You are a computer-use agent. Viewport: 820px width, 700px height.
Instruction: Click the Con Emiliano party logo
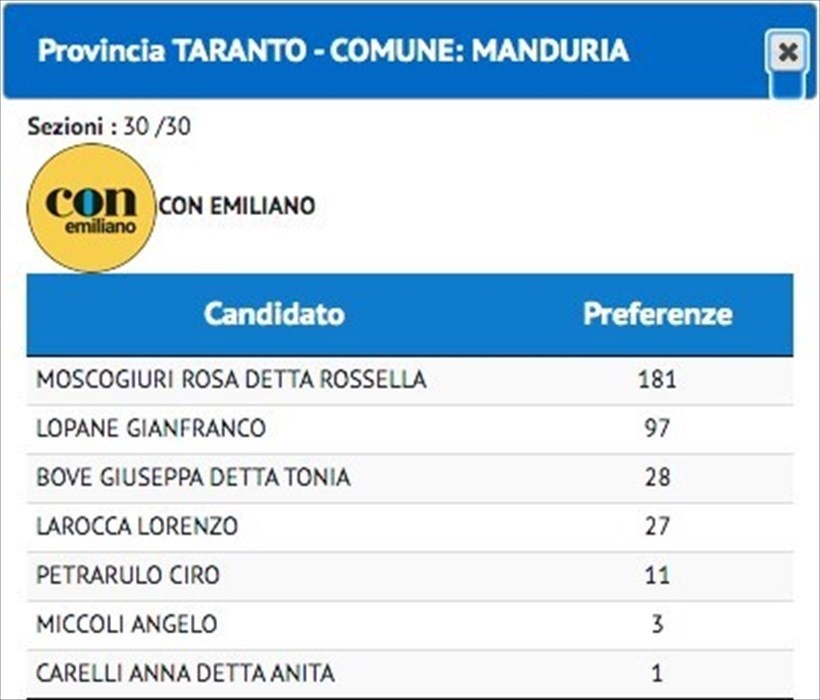click(92, 208)
